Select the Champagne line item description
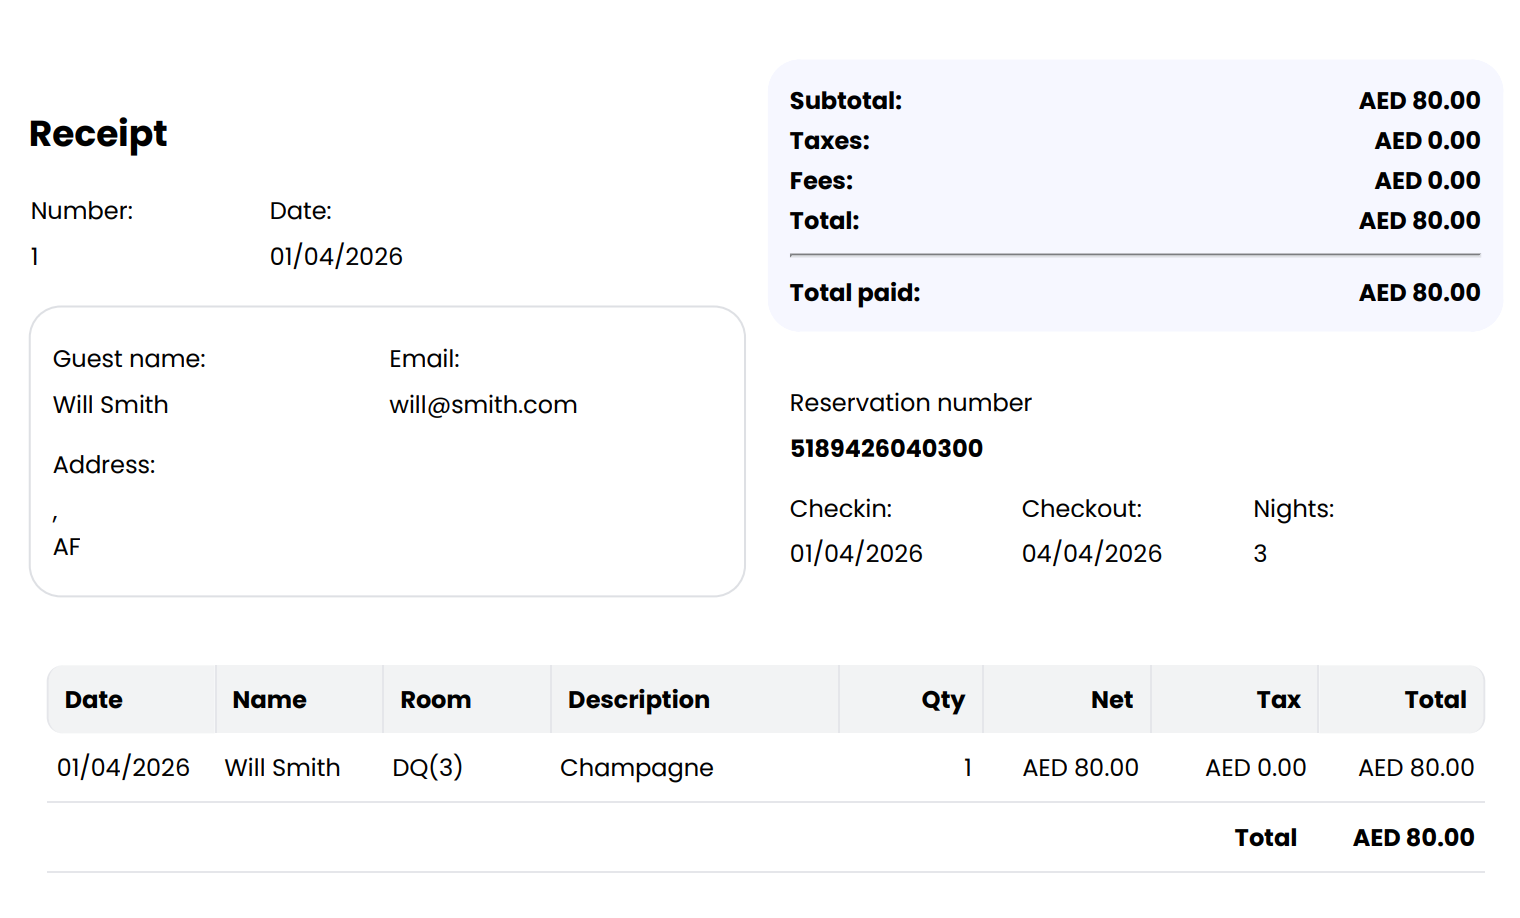Viewport: 1520px width, 918px height. (637, 768)
